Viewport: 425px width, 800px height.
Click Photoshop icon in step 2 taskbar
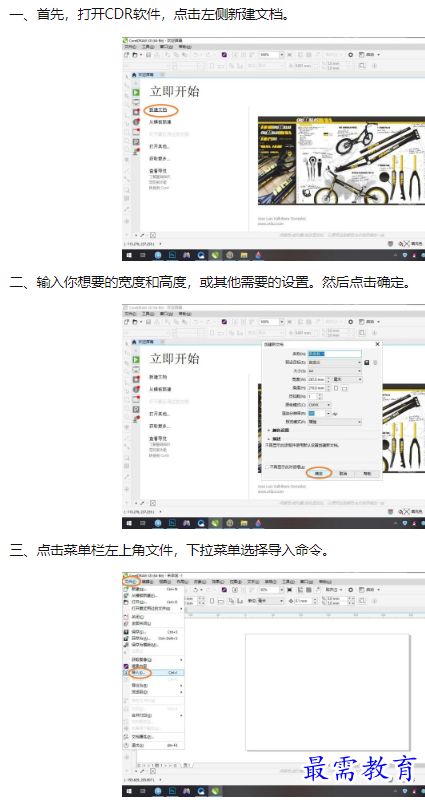[172, 522]
